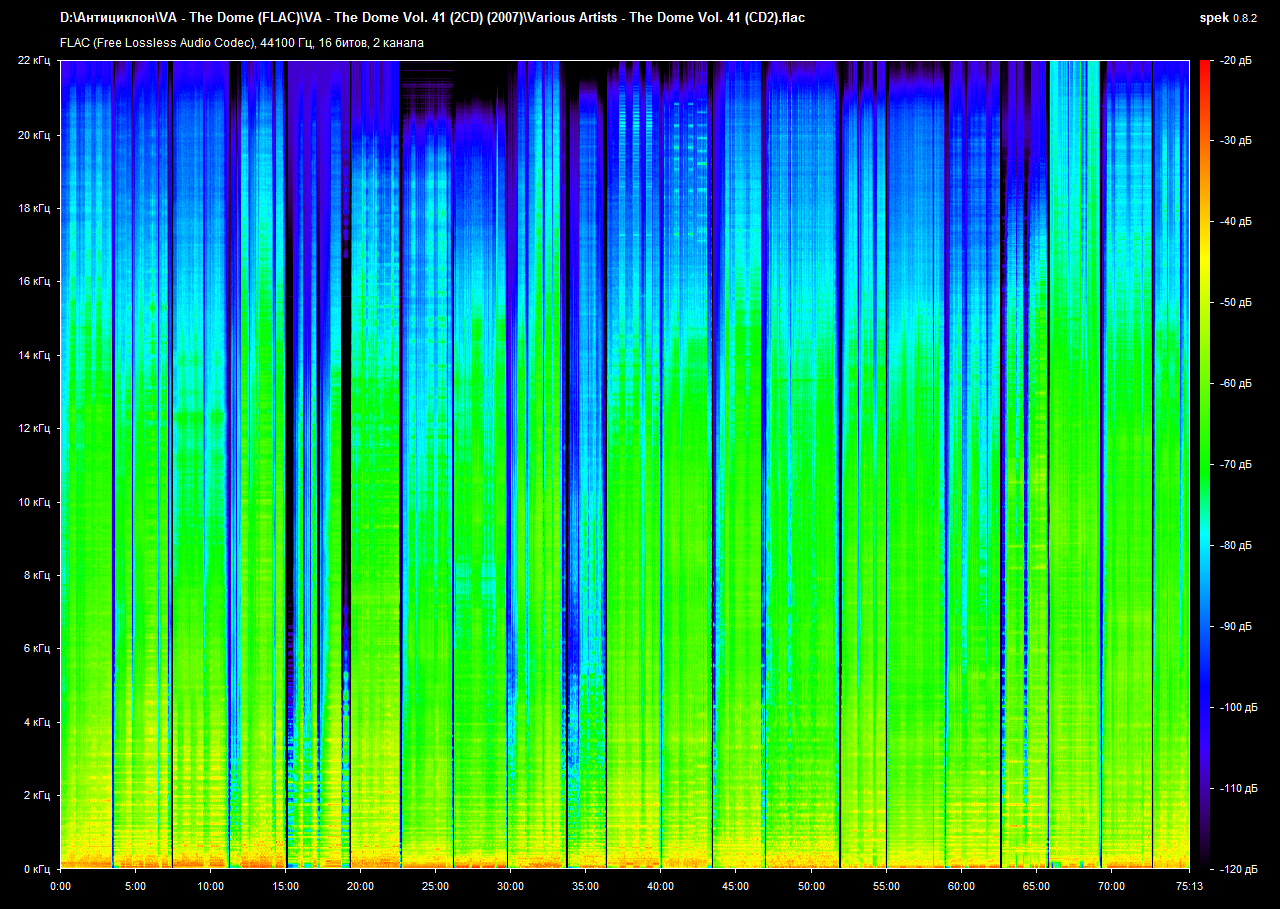Select the FLAC codec info line
Screen dimensions: 1280x909
[x=241, y=43]
